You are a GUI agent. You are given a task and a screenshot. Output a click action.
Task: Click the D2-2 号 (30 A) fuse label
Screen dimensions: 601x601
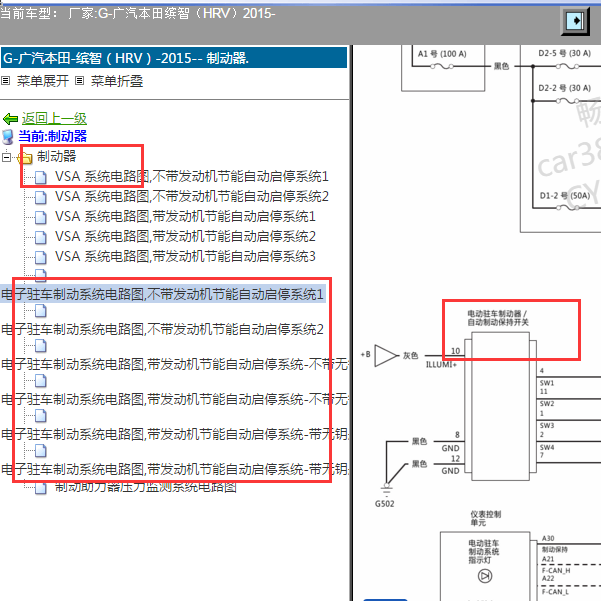(564, 88)
